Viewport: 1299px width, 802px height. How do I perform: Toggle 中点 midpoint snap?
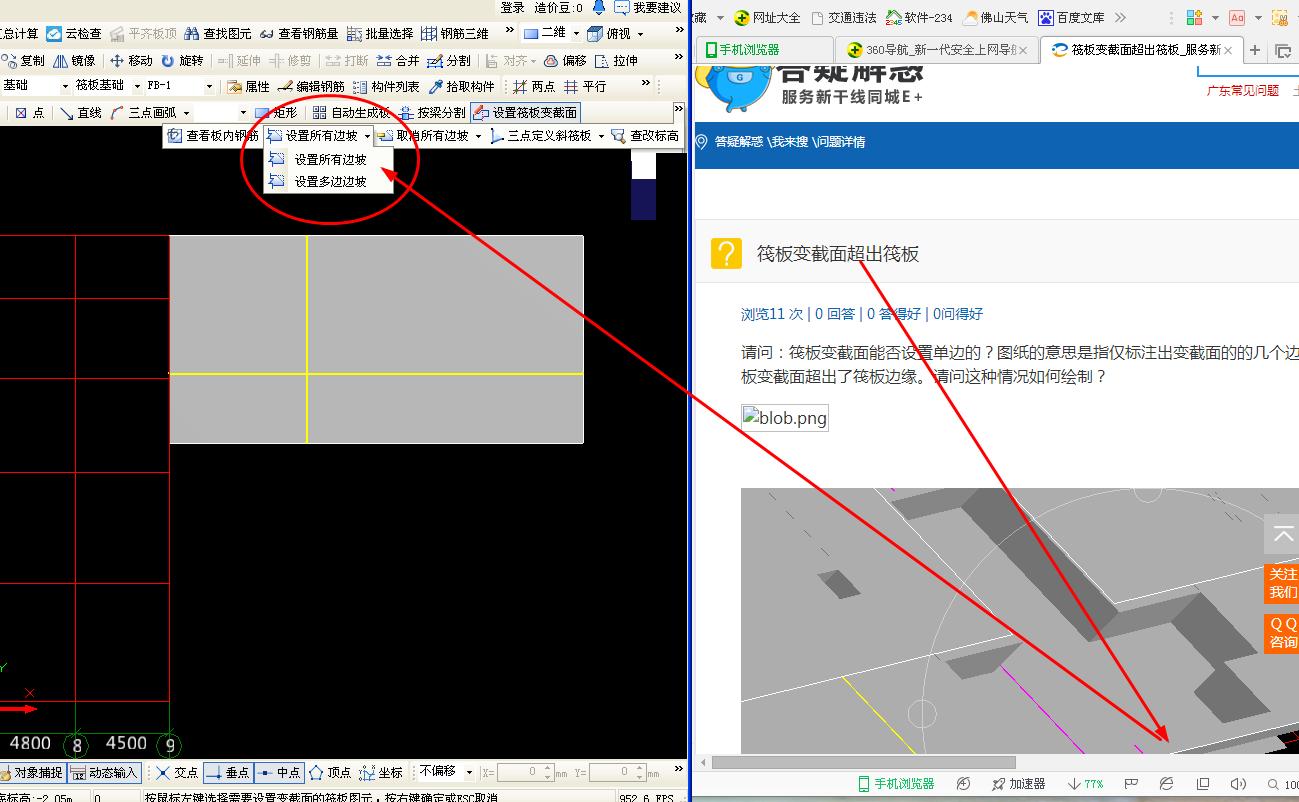click(278, 773)
